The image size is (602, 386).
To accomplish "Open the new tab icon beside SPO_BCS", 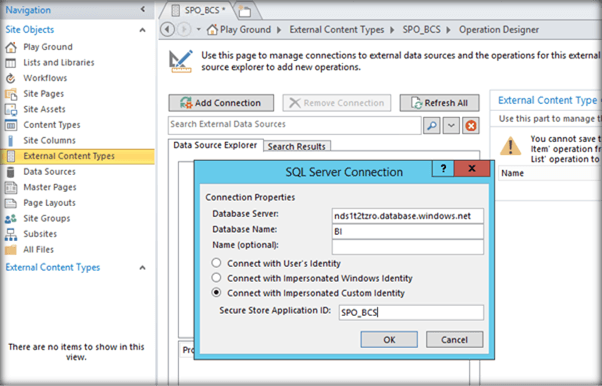I will click(x=245, y=11).
